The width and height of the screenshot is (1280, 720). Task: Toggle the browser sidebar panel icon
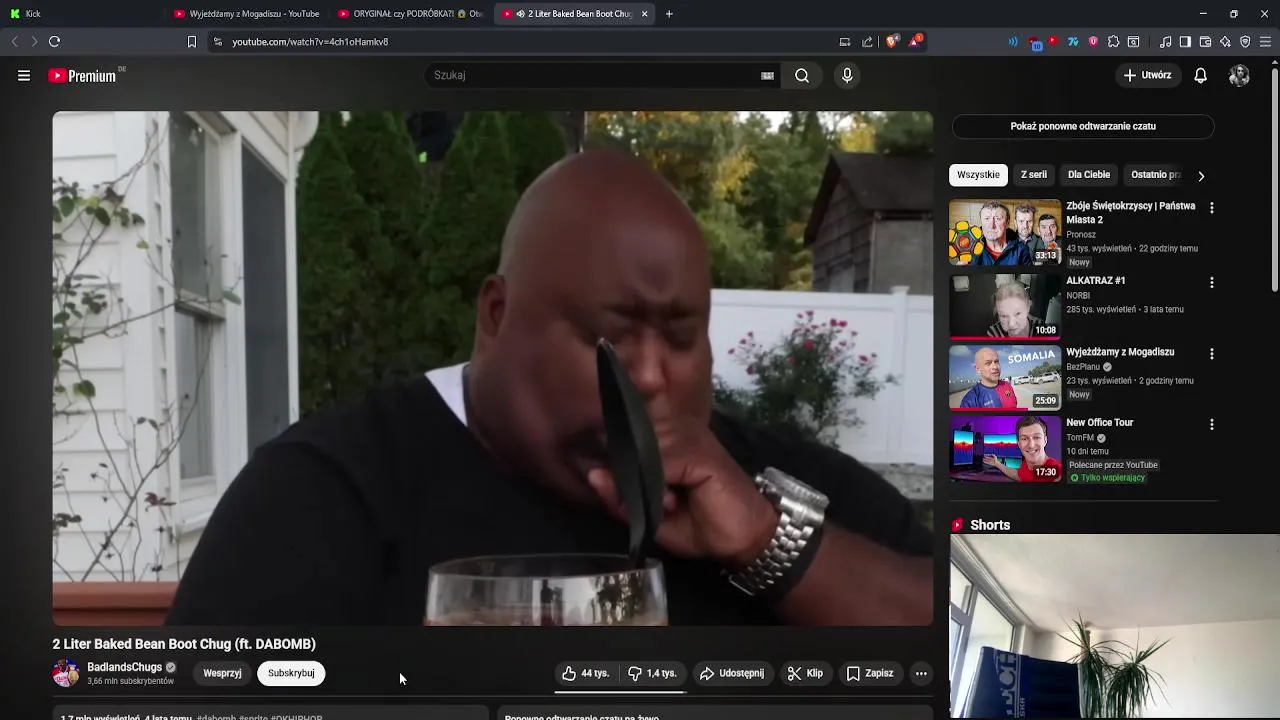[x=1185, y=42]
